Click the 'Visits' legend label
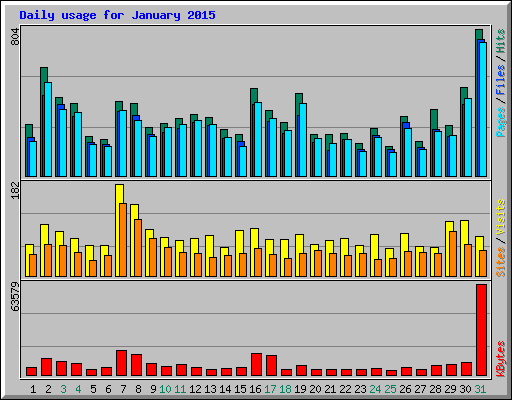 pyautogui.click(x=501, y=218)
